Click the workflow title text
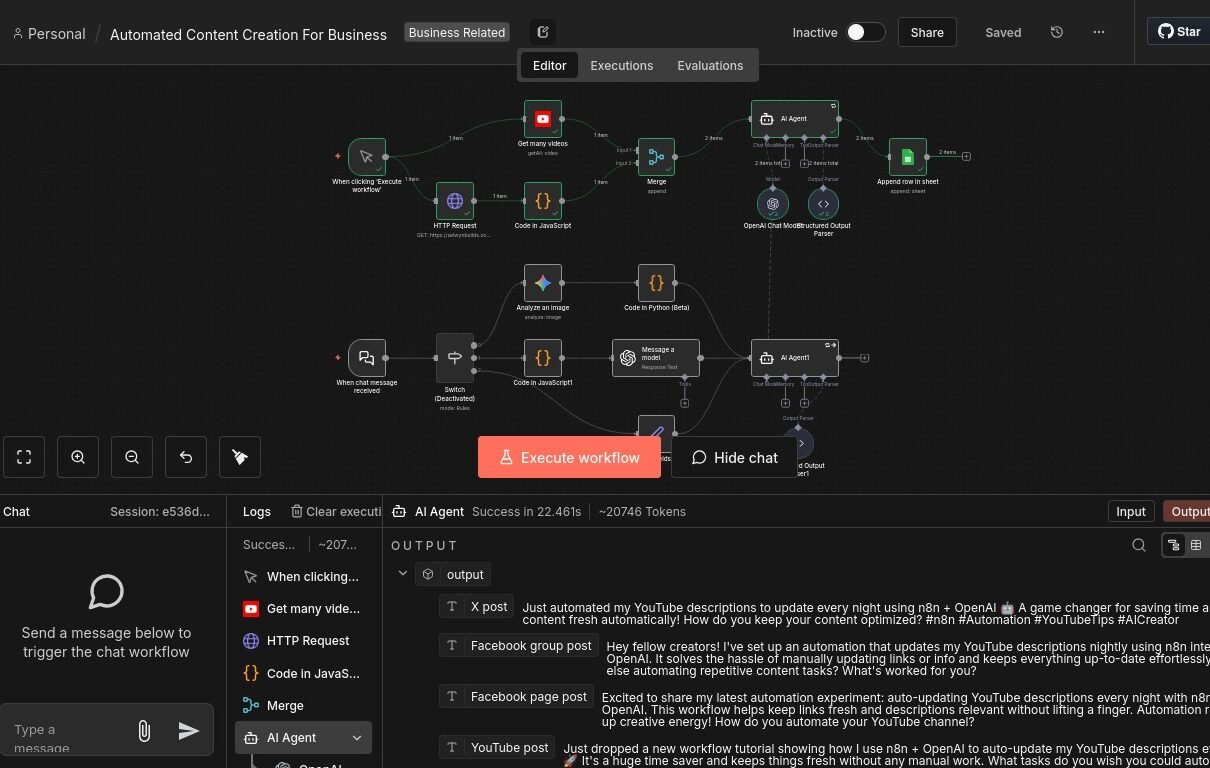Screen dimensions: 1210x768 [x=248, y=34]
